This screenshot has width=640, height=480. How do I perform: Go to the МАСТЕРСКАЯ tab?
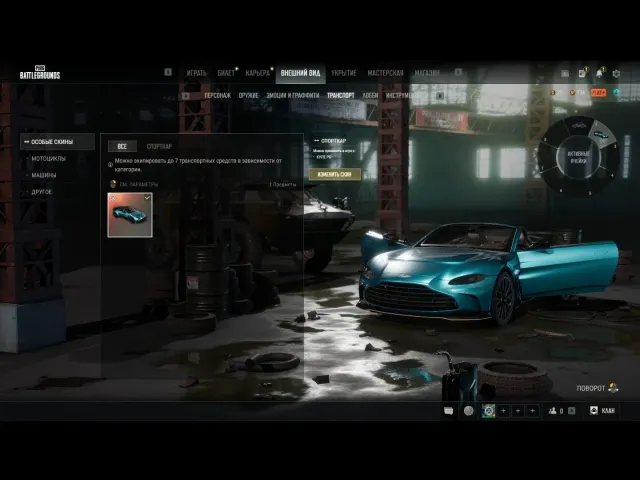click(385, 73)
